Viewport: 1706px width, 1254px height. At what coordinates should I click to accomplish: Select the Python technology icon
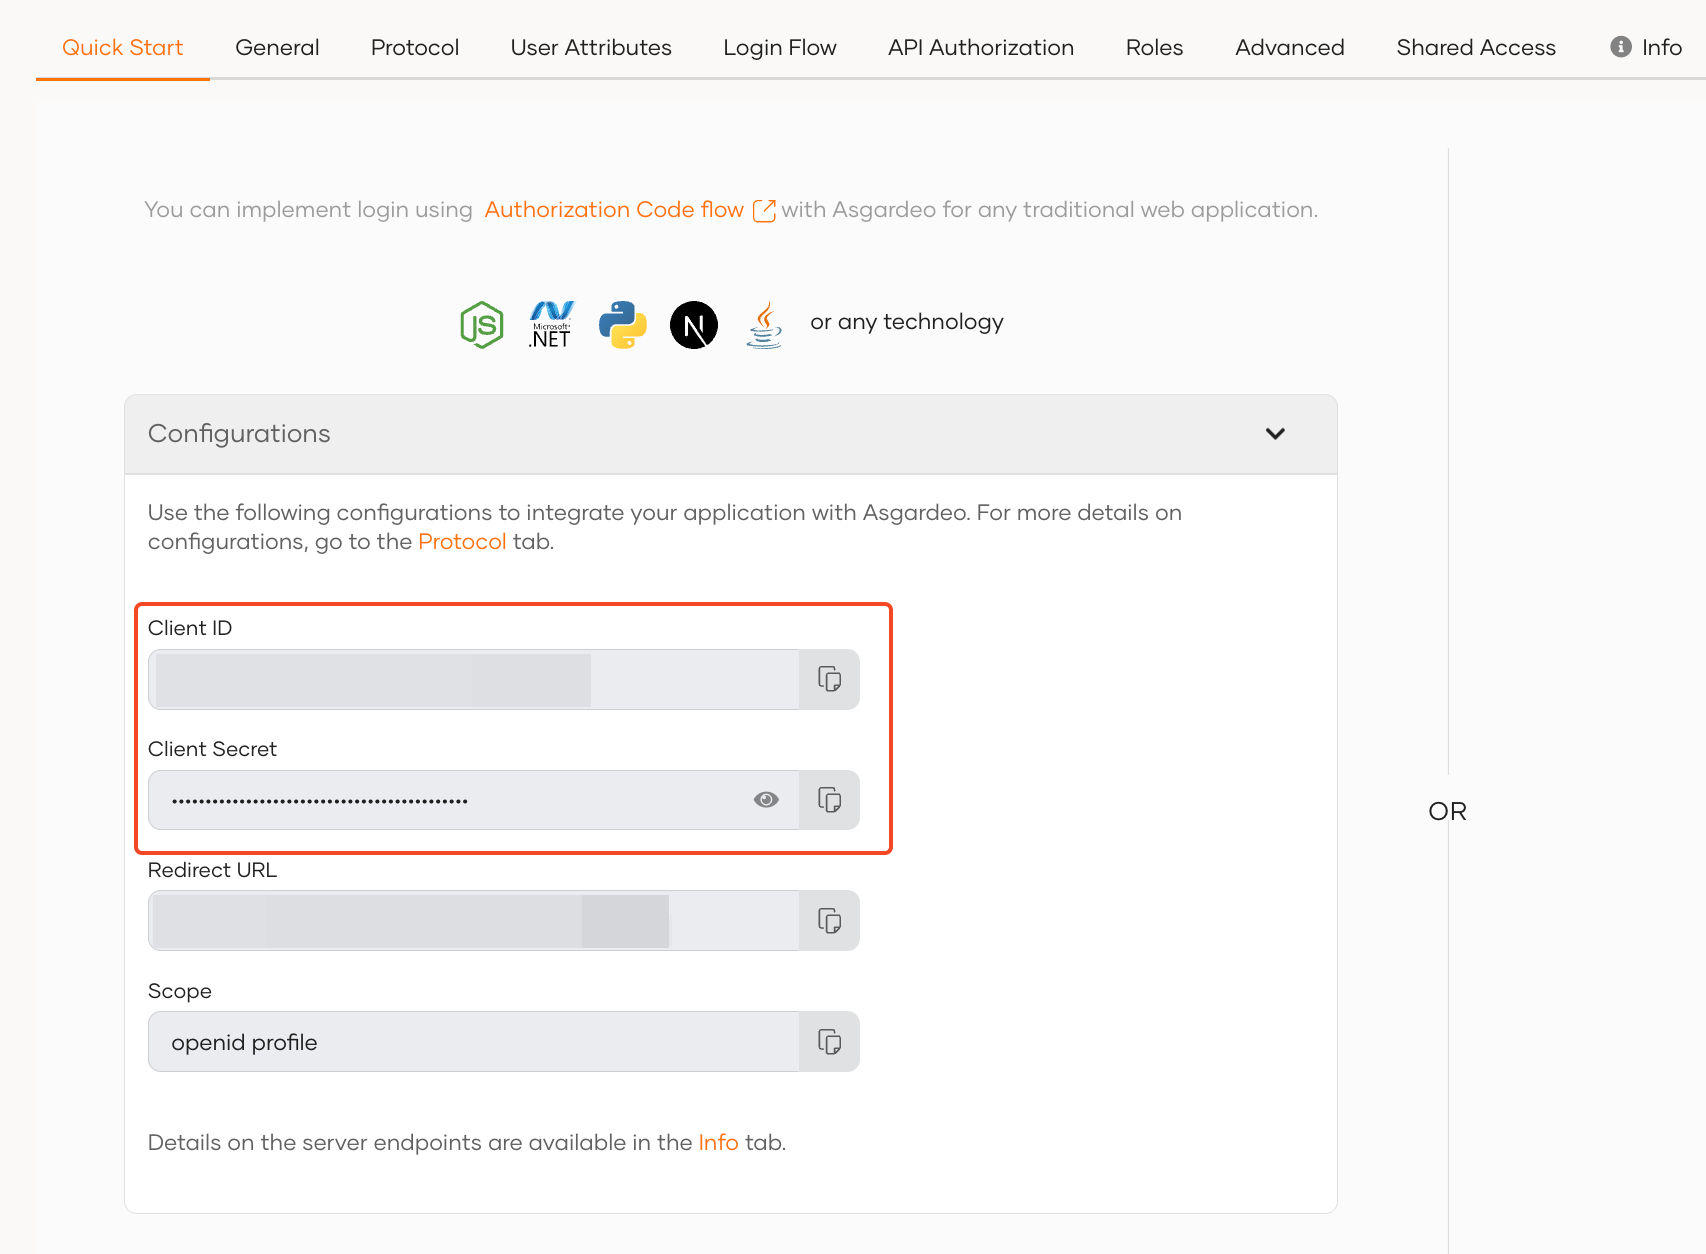coord(621,324)
